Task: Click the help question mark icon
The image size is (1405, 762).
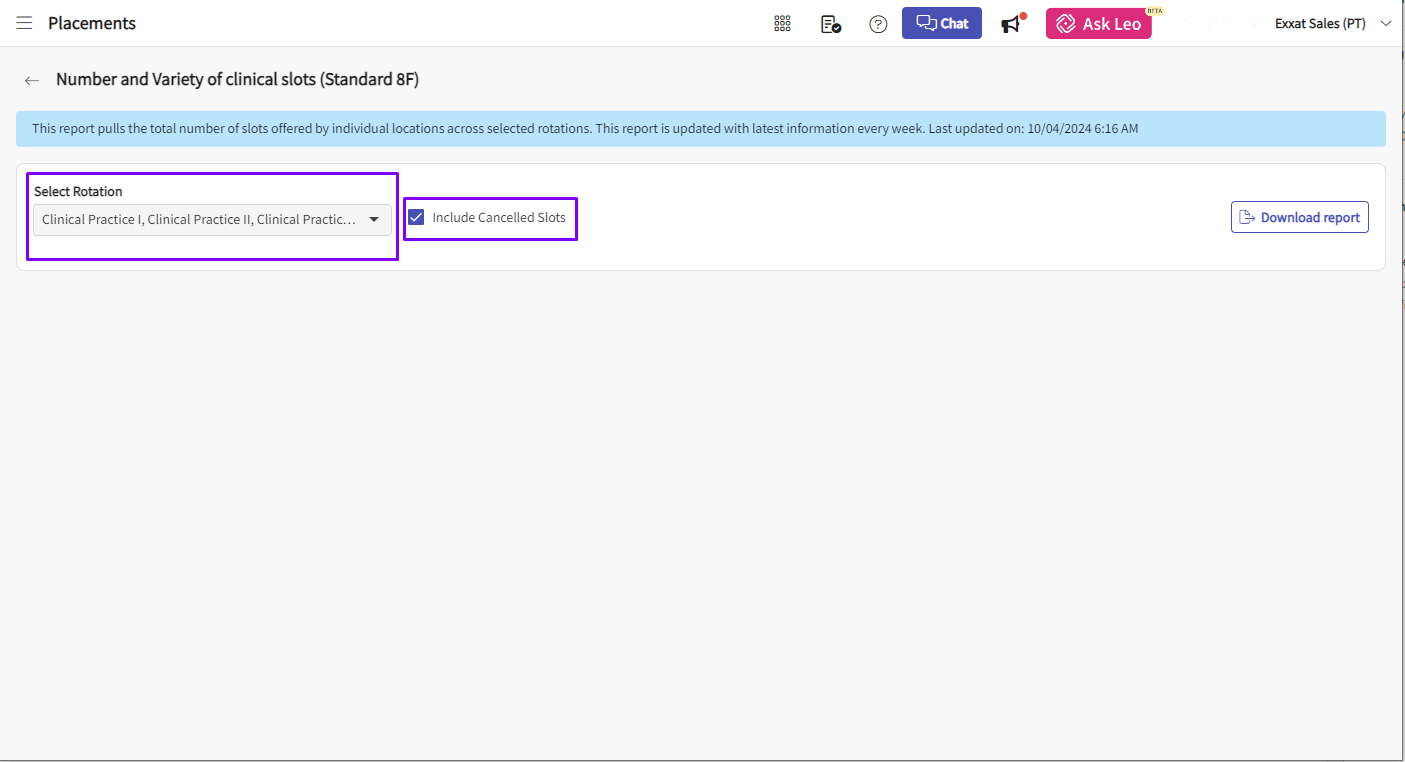Action: tap(878, 24)
